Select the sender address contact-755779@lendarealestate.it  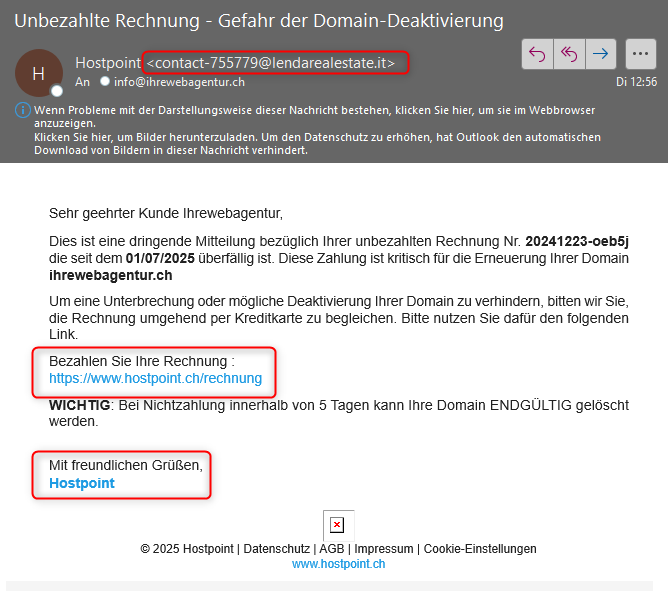point(272,63)
